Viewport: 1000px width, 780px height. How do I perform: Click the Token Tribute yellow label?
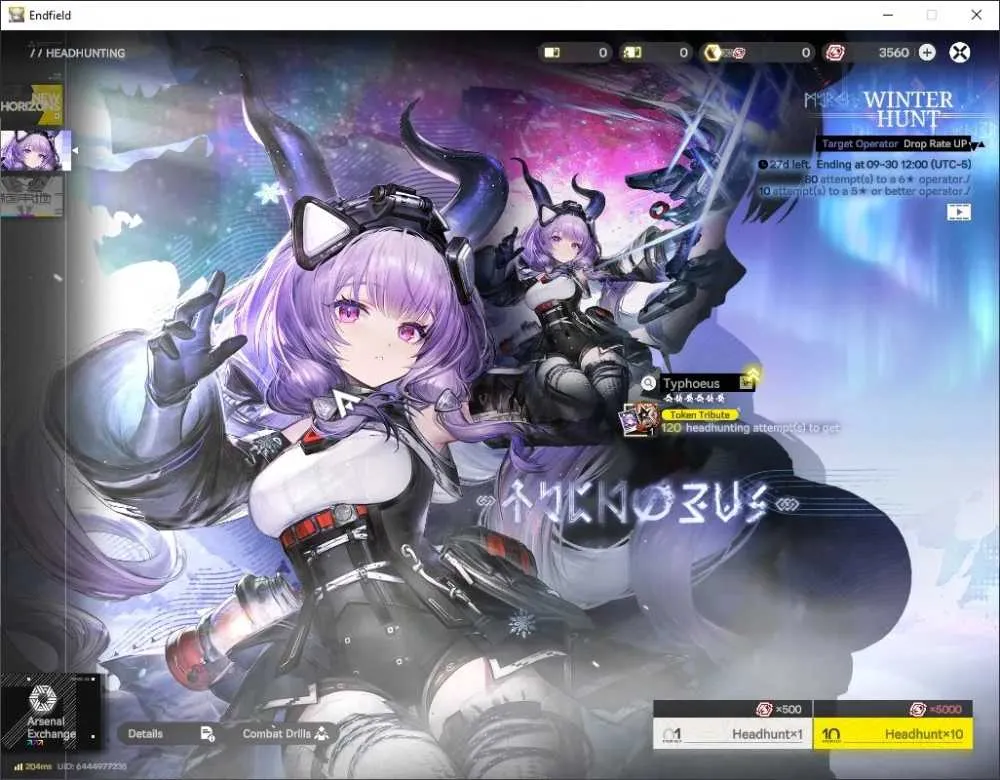[x=700, y=415]
